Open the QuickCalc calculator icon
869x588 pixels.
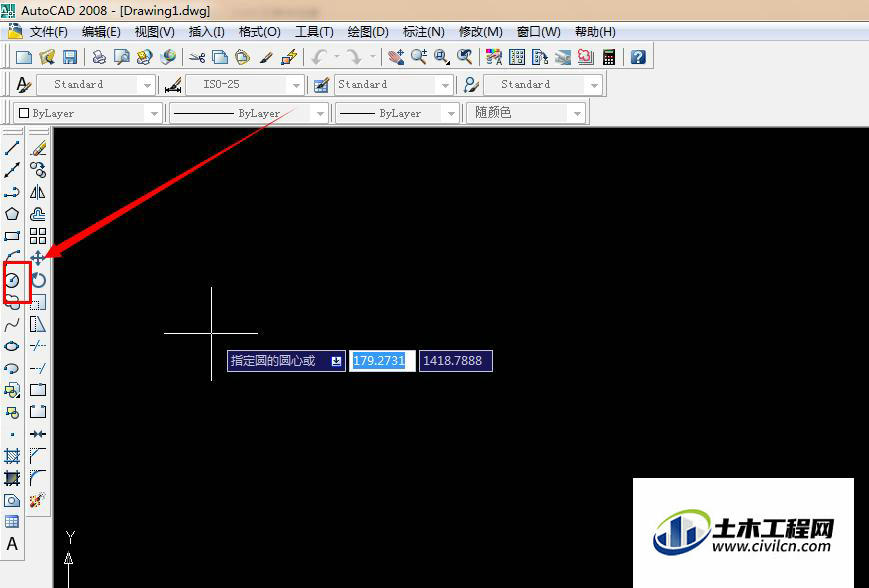[609, 57]
